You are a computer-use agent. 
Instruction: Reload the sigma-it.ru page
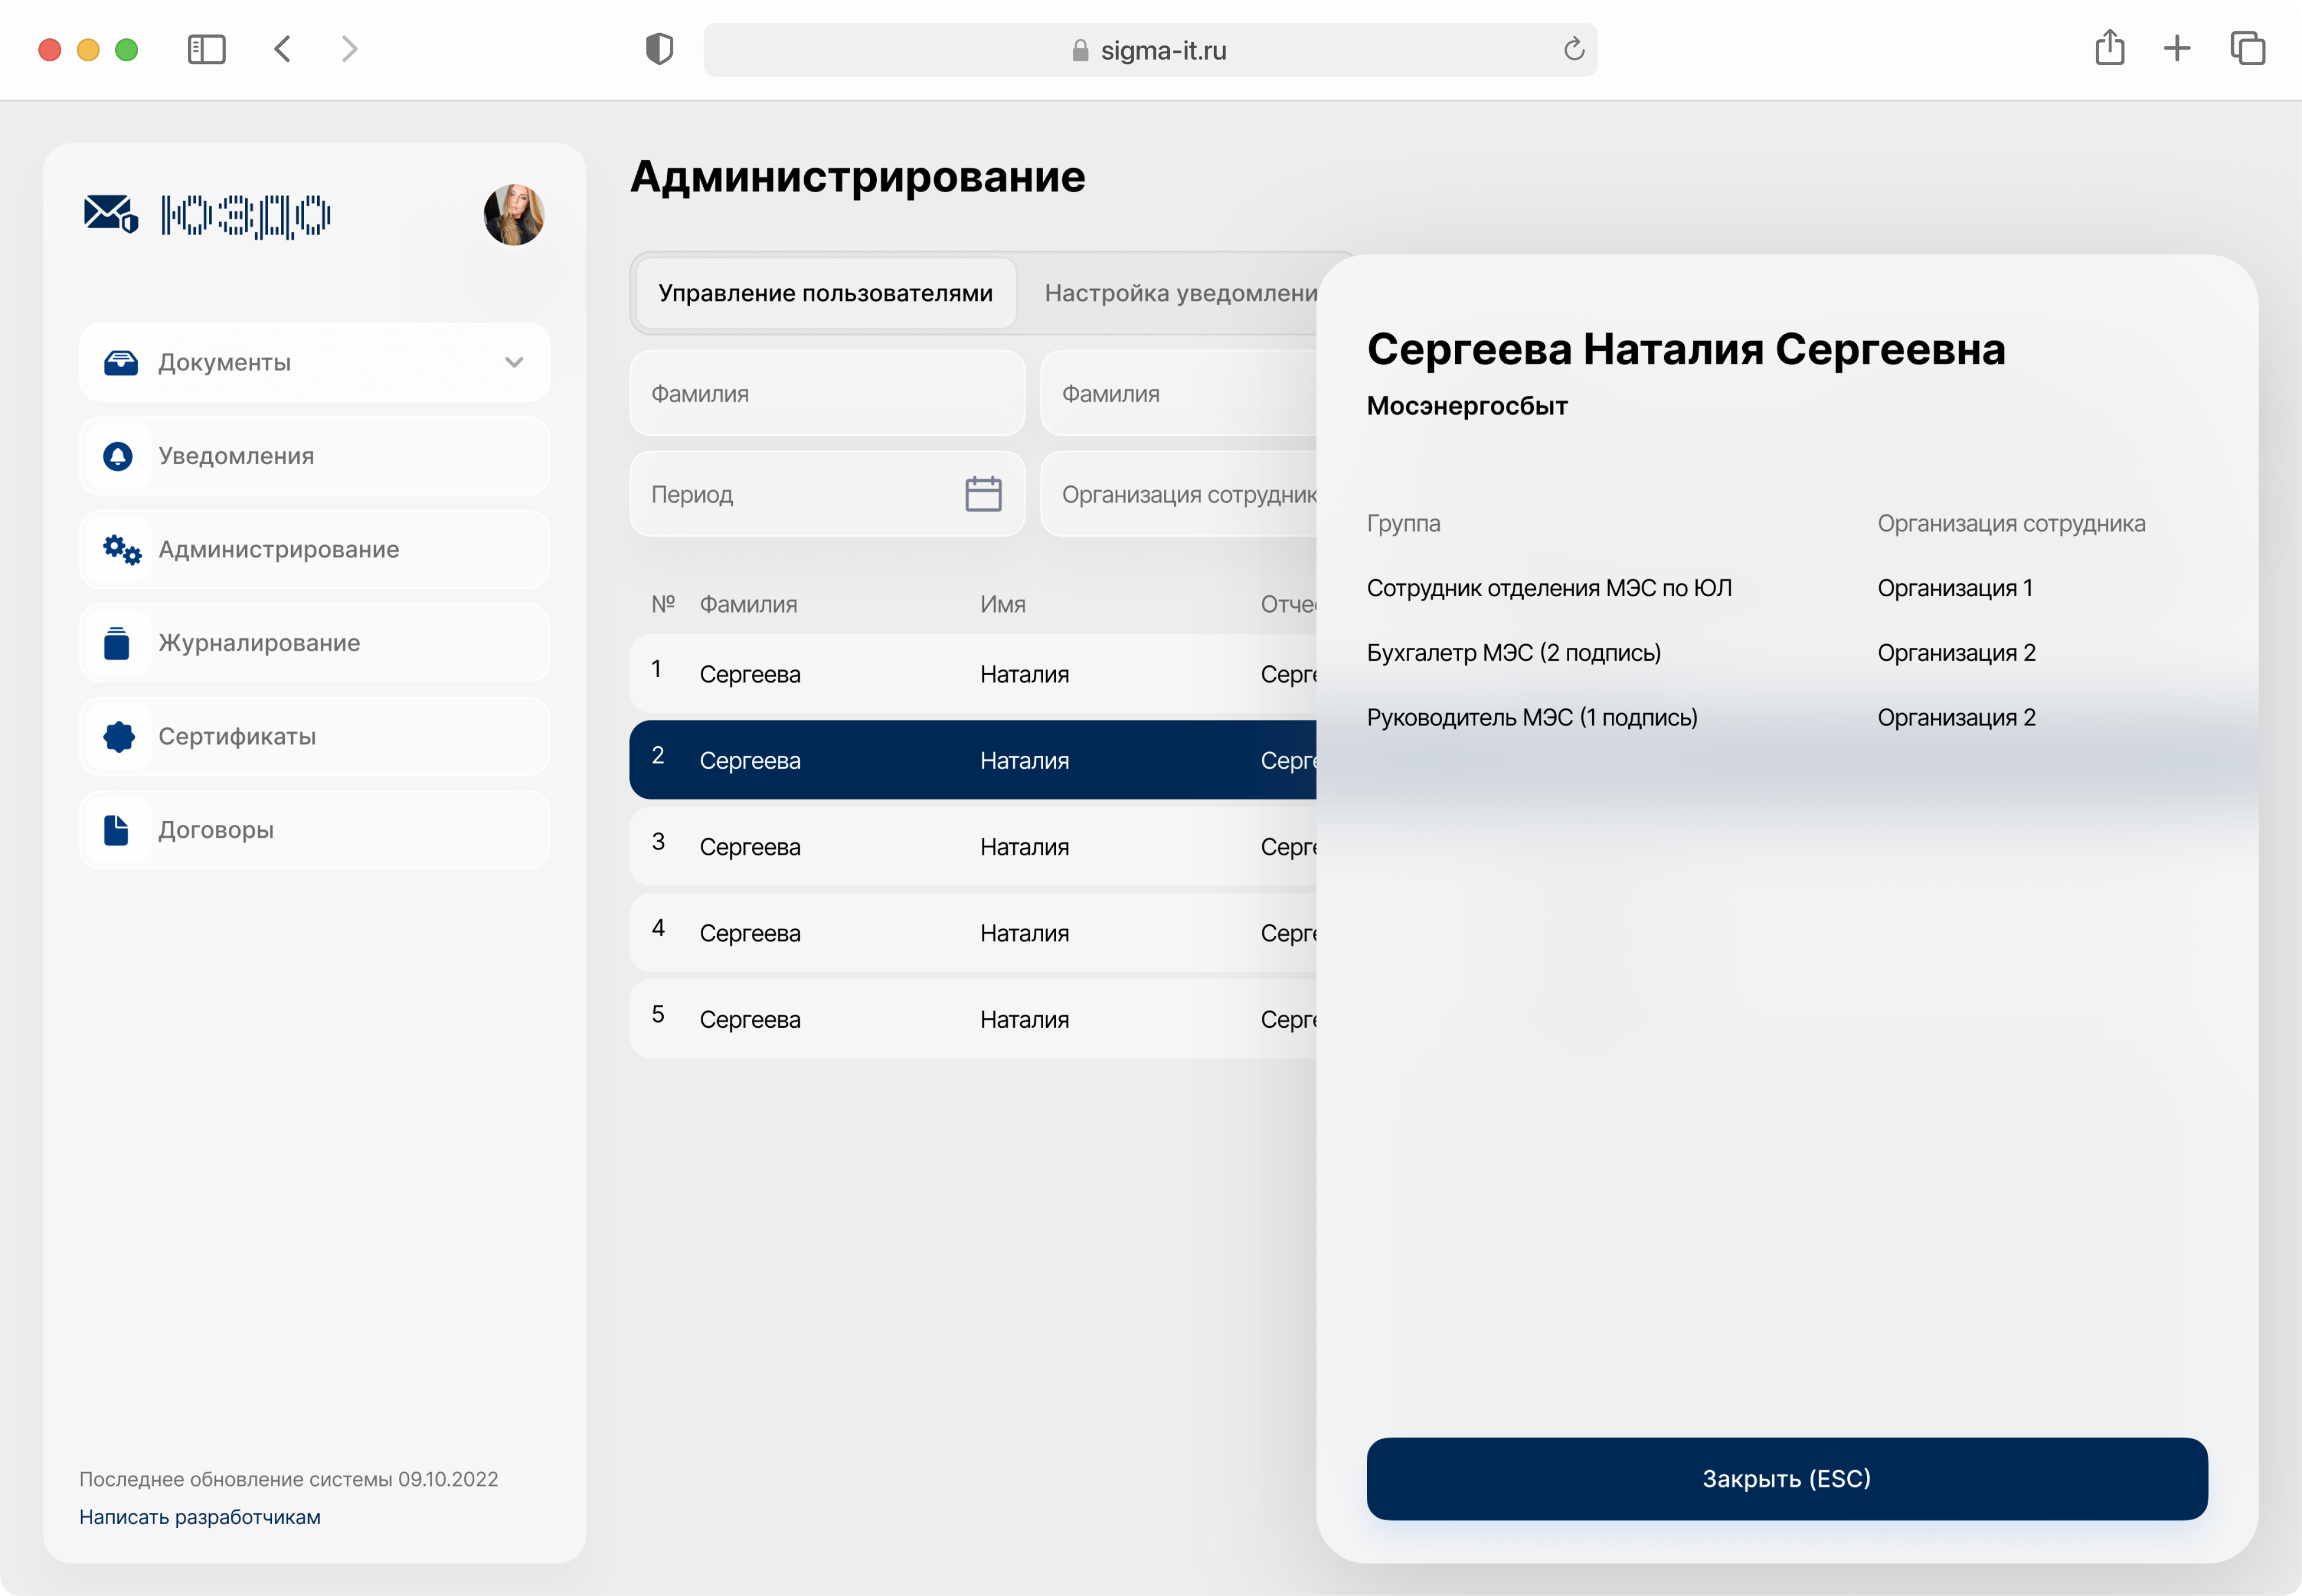(1573, 49)
